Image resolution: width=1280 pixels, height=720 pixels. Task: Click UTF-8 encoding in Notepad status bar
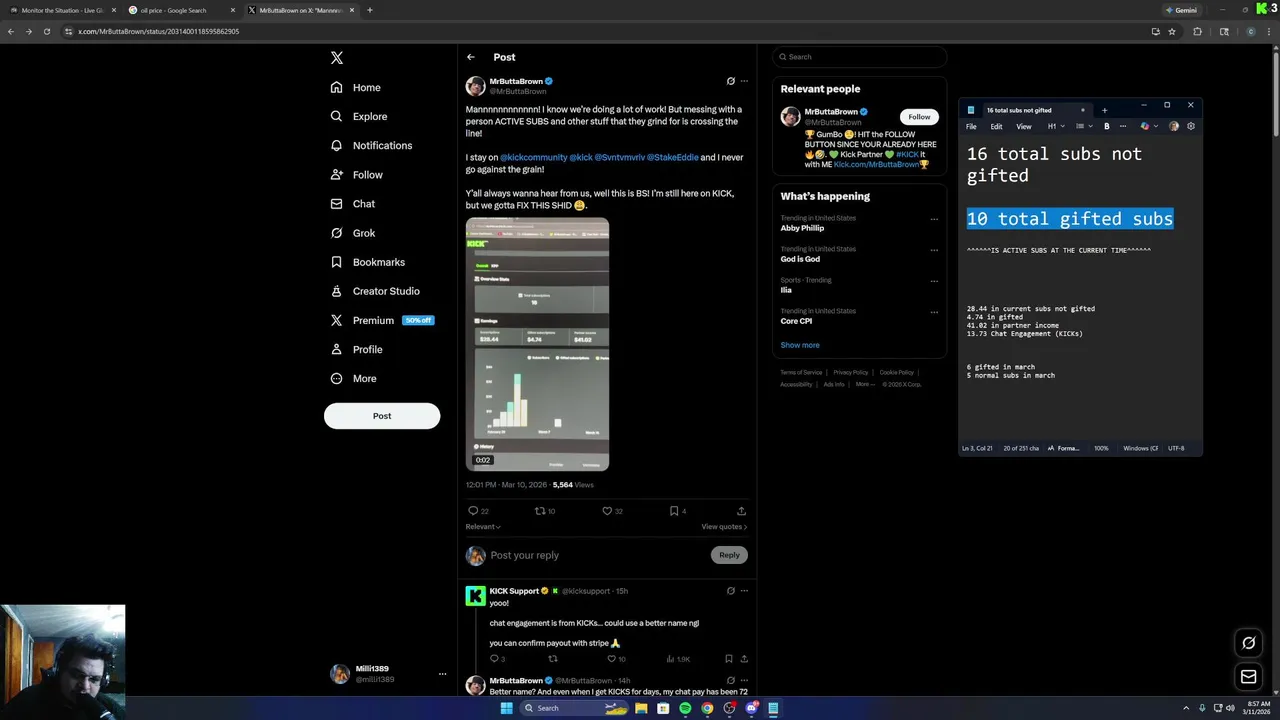[1176, 448]
